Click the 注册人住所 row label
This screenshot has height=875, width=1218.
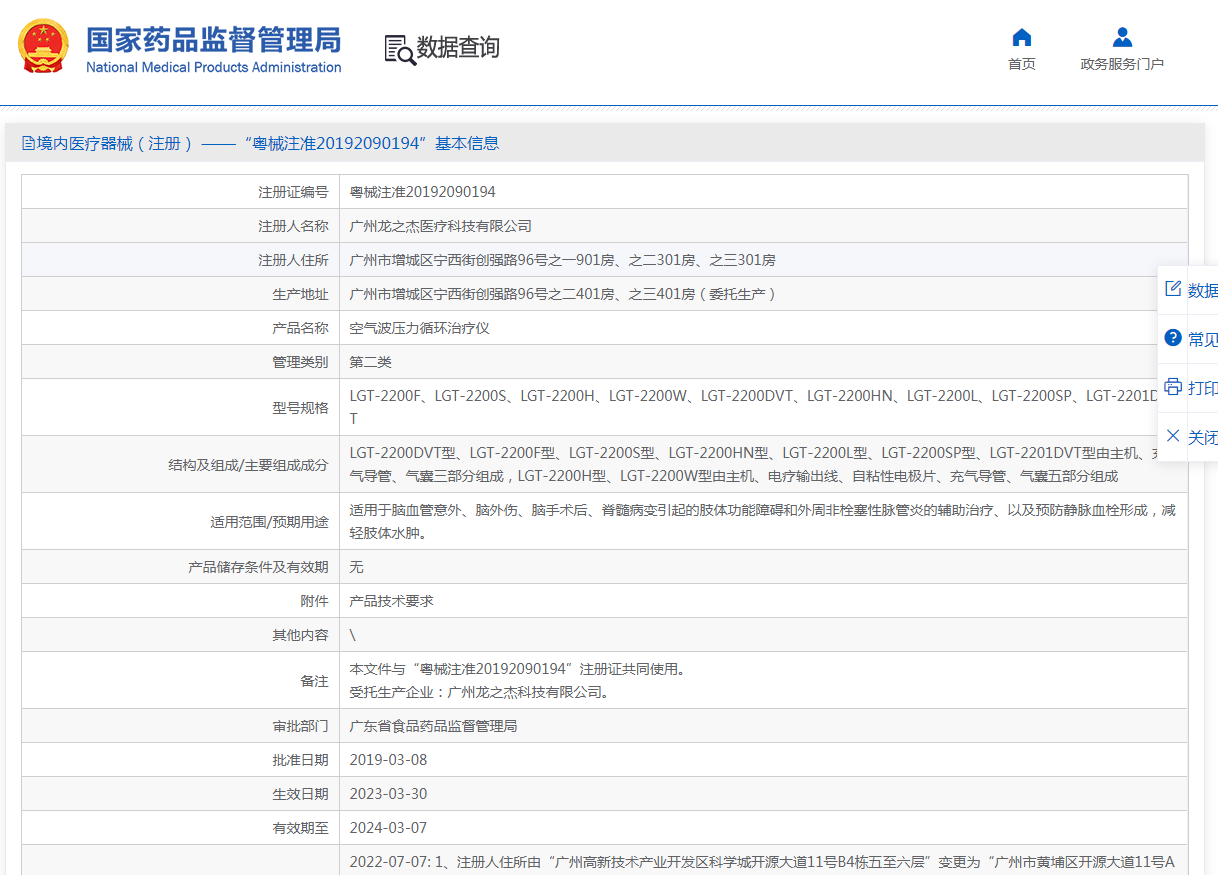293,260
